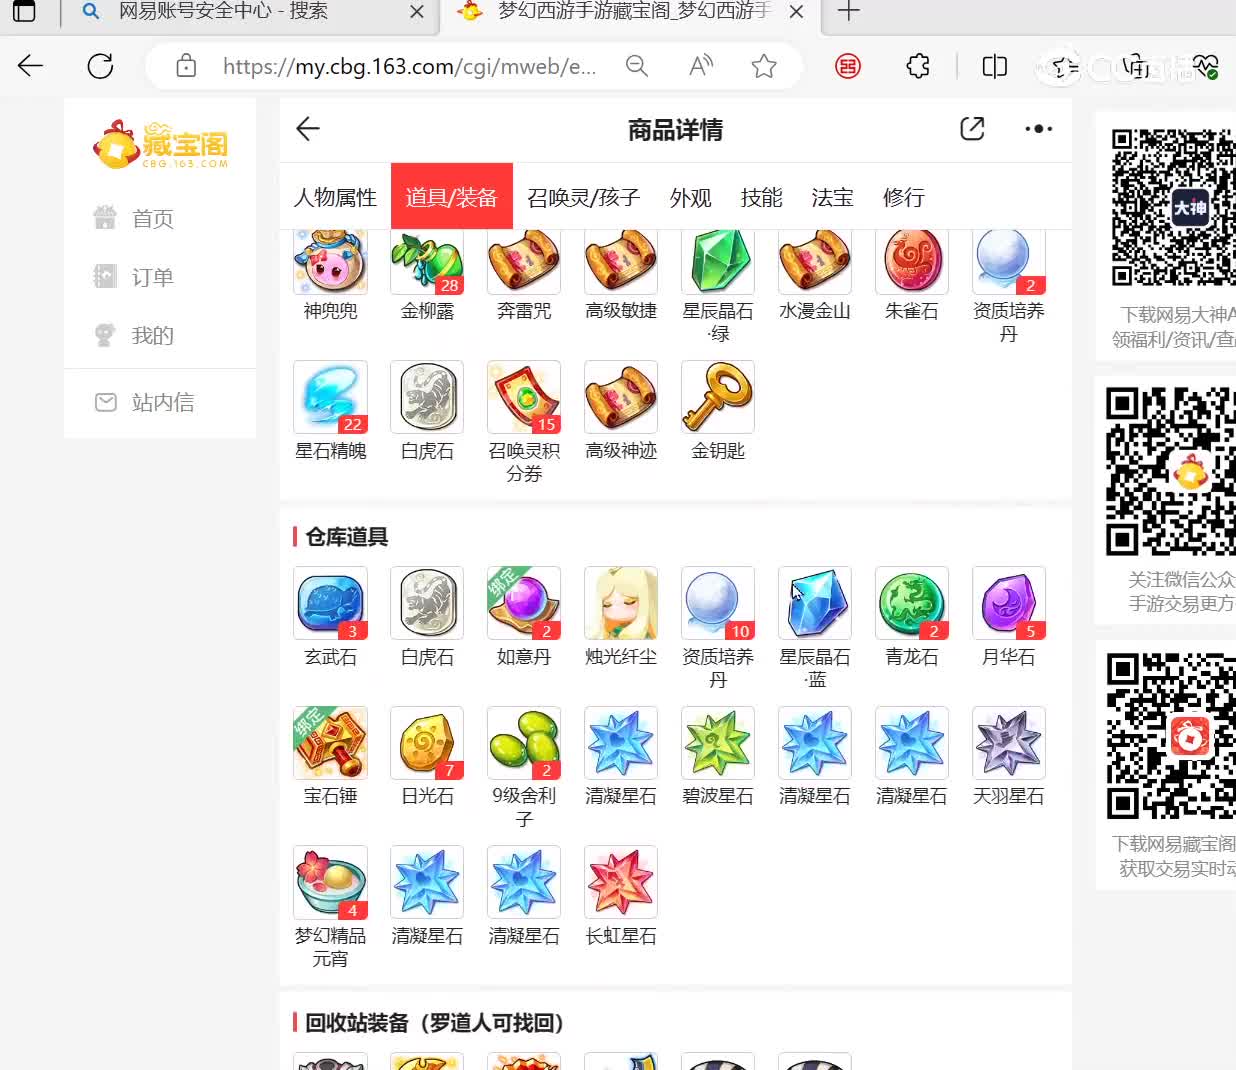Image resolution: width=1236 pixels, height=1070 pixels.
Task: Select the 宝石锤 hammer icon
Action: pos(330,743)
